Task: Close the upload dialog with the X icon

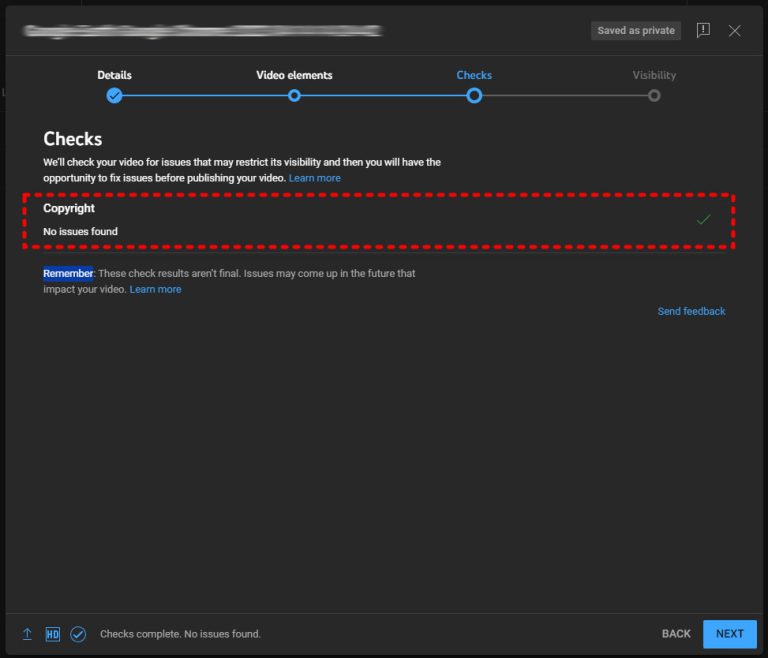Action: pos(735,31)
